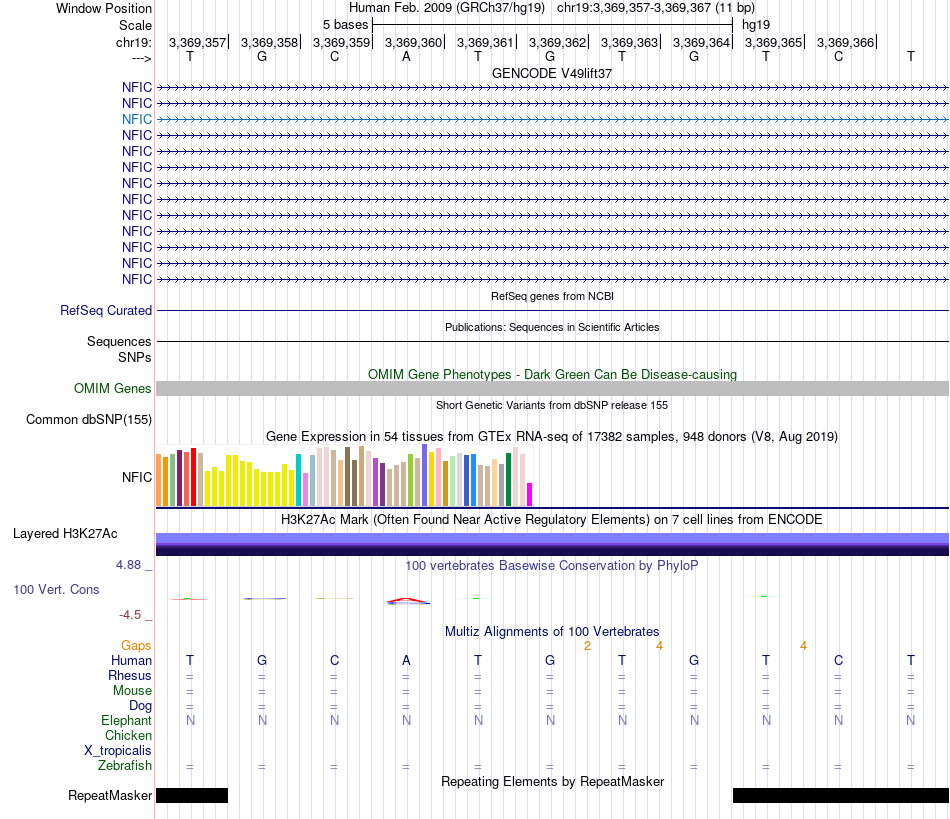Select the X_tropicalis alignment row label
This screenshot has height=819, width=950.
point(118,751)
